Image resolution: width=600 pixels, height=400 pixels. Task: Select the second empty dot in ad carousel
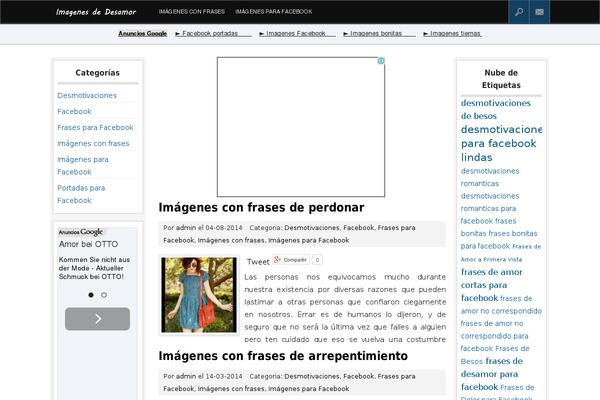coord(104,295)
